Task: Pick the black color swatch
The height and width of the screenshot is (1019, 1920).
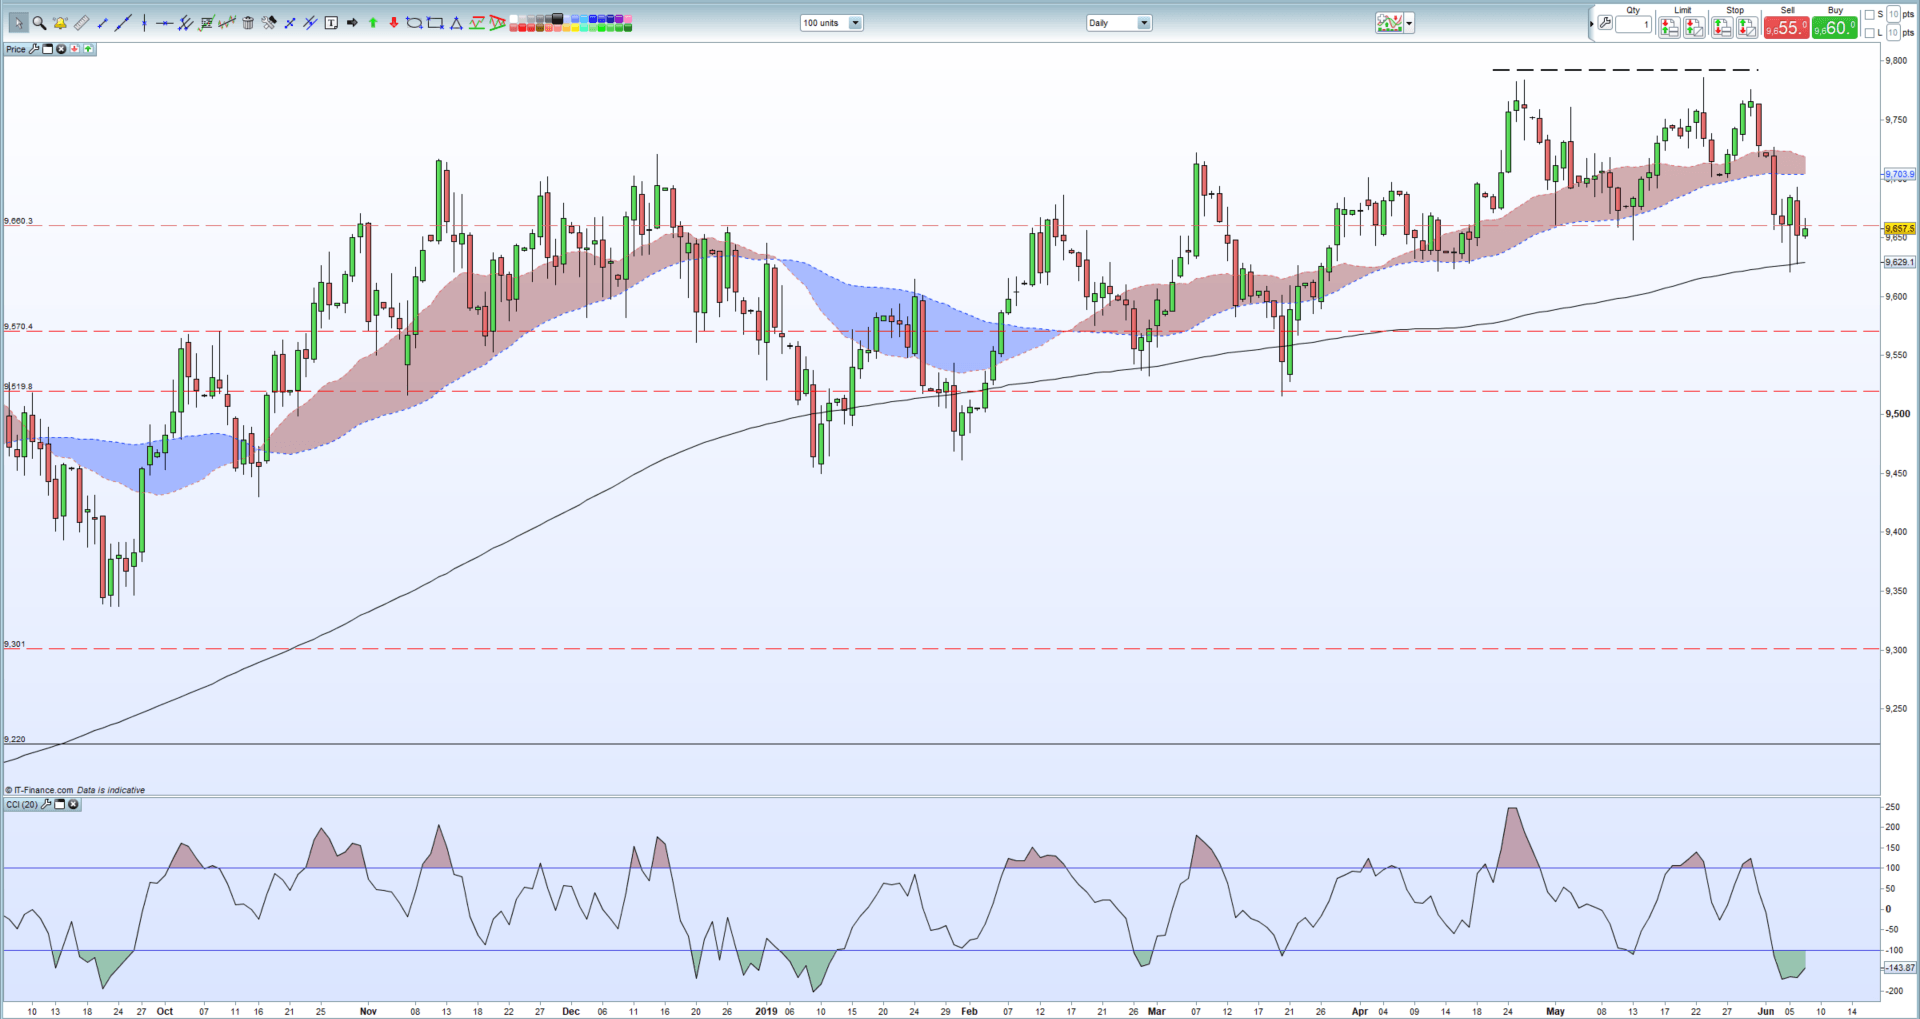Action: pyautogui.click(x=557, y=18)
